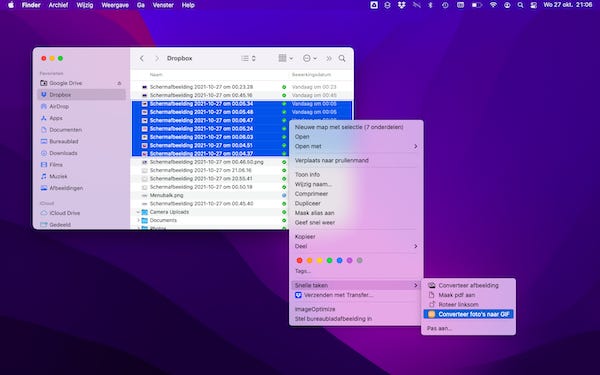Choose Dupliceer in context menu
The height and width of the screenshot is (375, 600).
356,203
